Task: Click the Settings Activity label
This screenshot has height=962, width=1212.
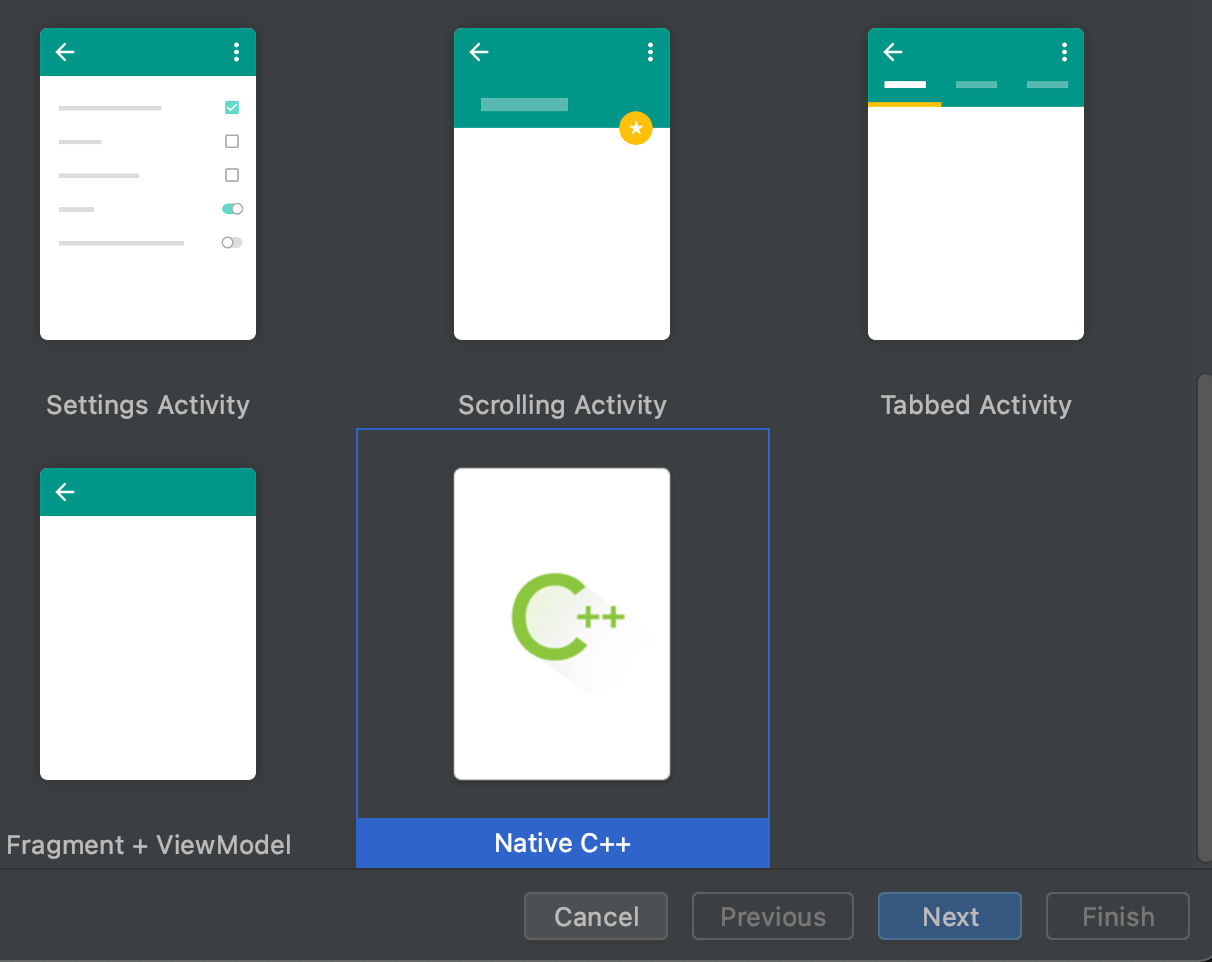Action: 148,405
